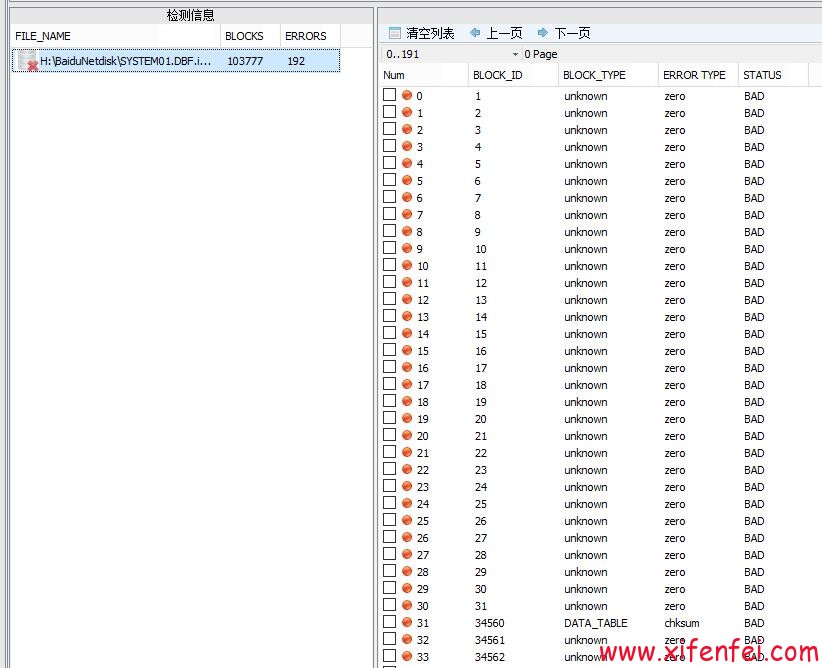
Task: Click the next page arrow icon
Action: pyautogui.click(x=543, y=33)
